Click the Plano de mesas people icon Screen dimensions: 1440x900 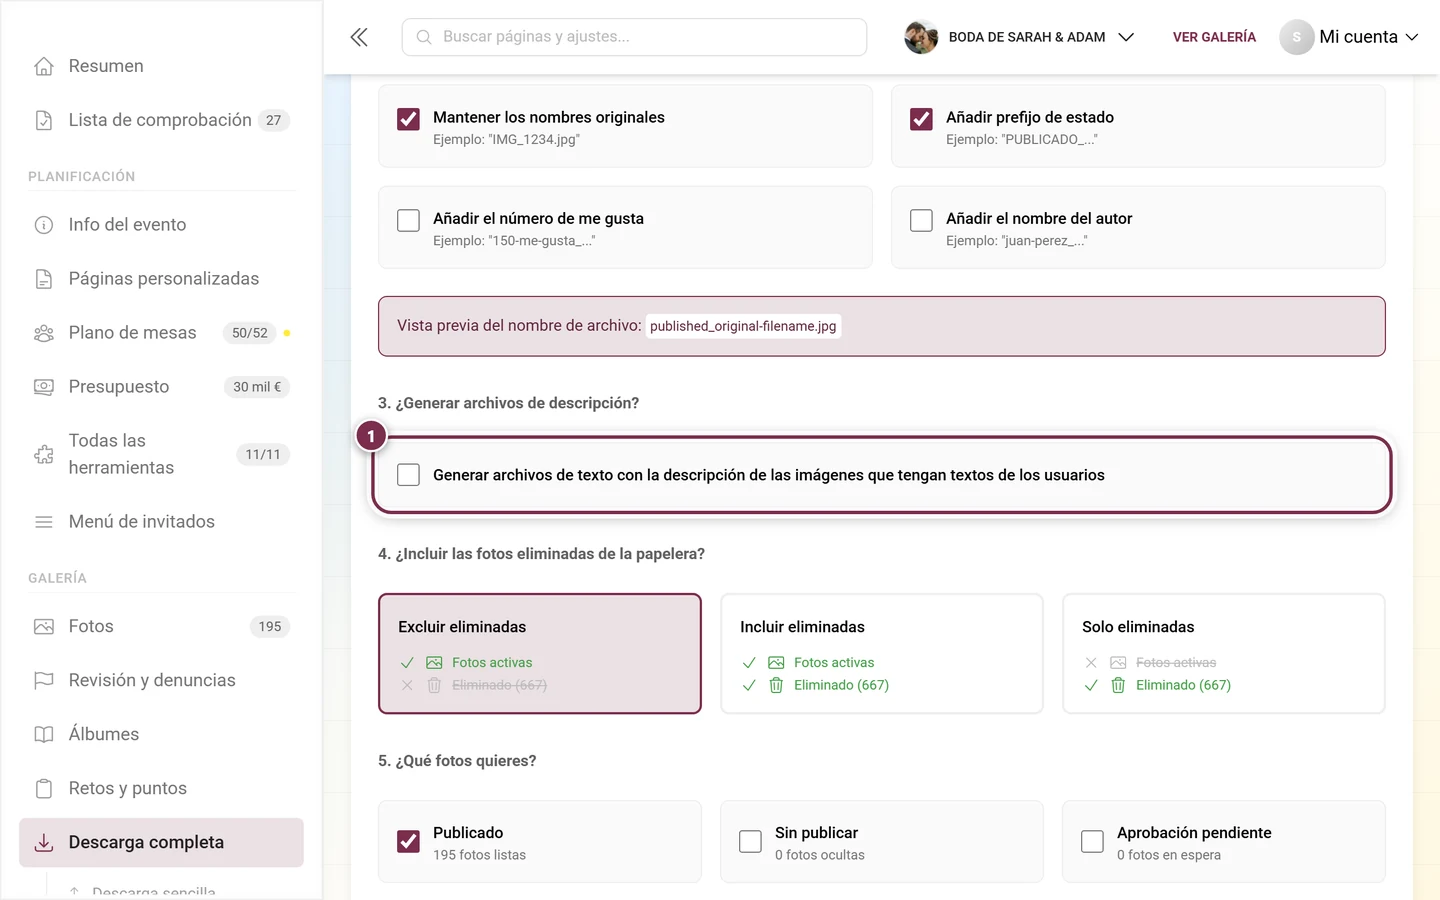pyautogui.click(x=44, y=333)
